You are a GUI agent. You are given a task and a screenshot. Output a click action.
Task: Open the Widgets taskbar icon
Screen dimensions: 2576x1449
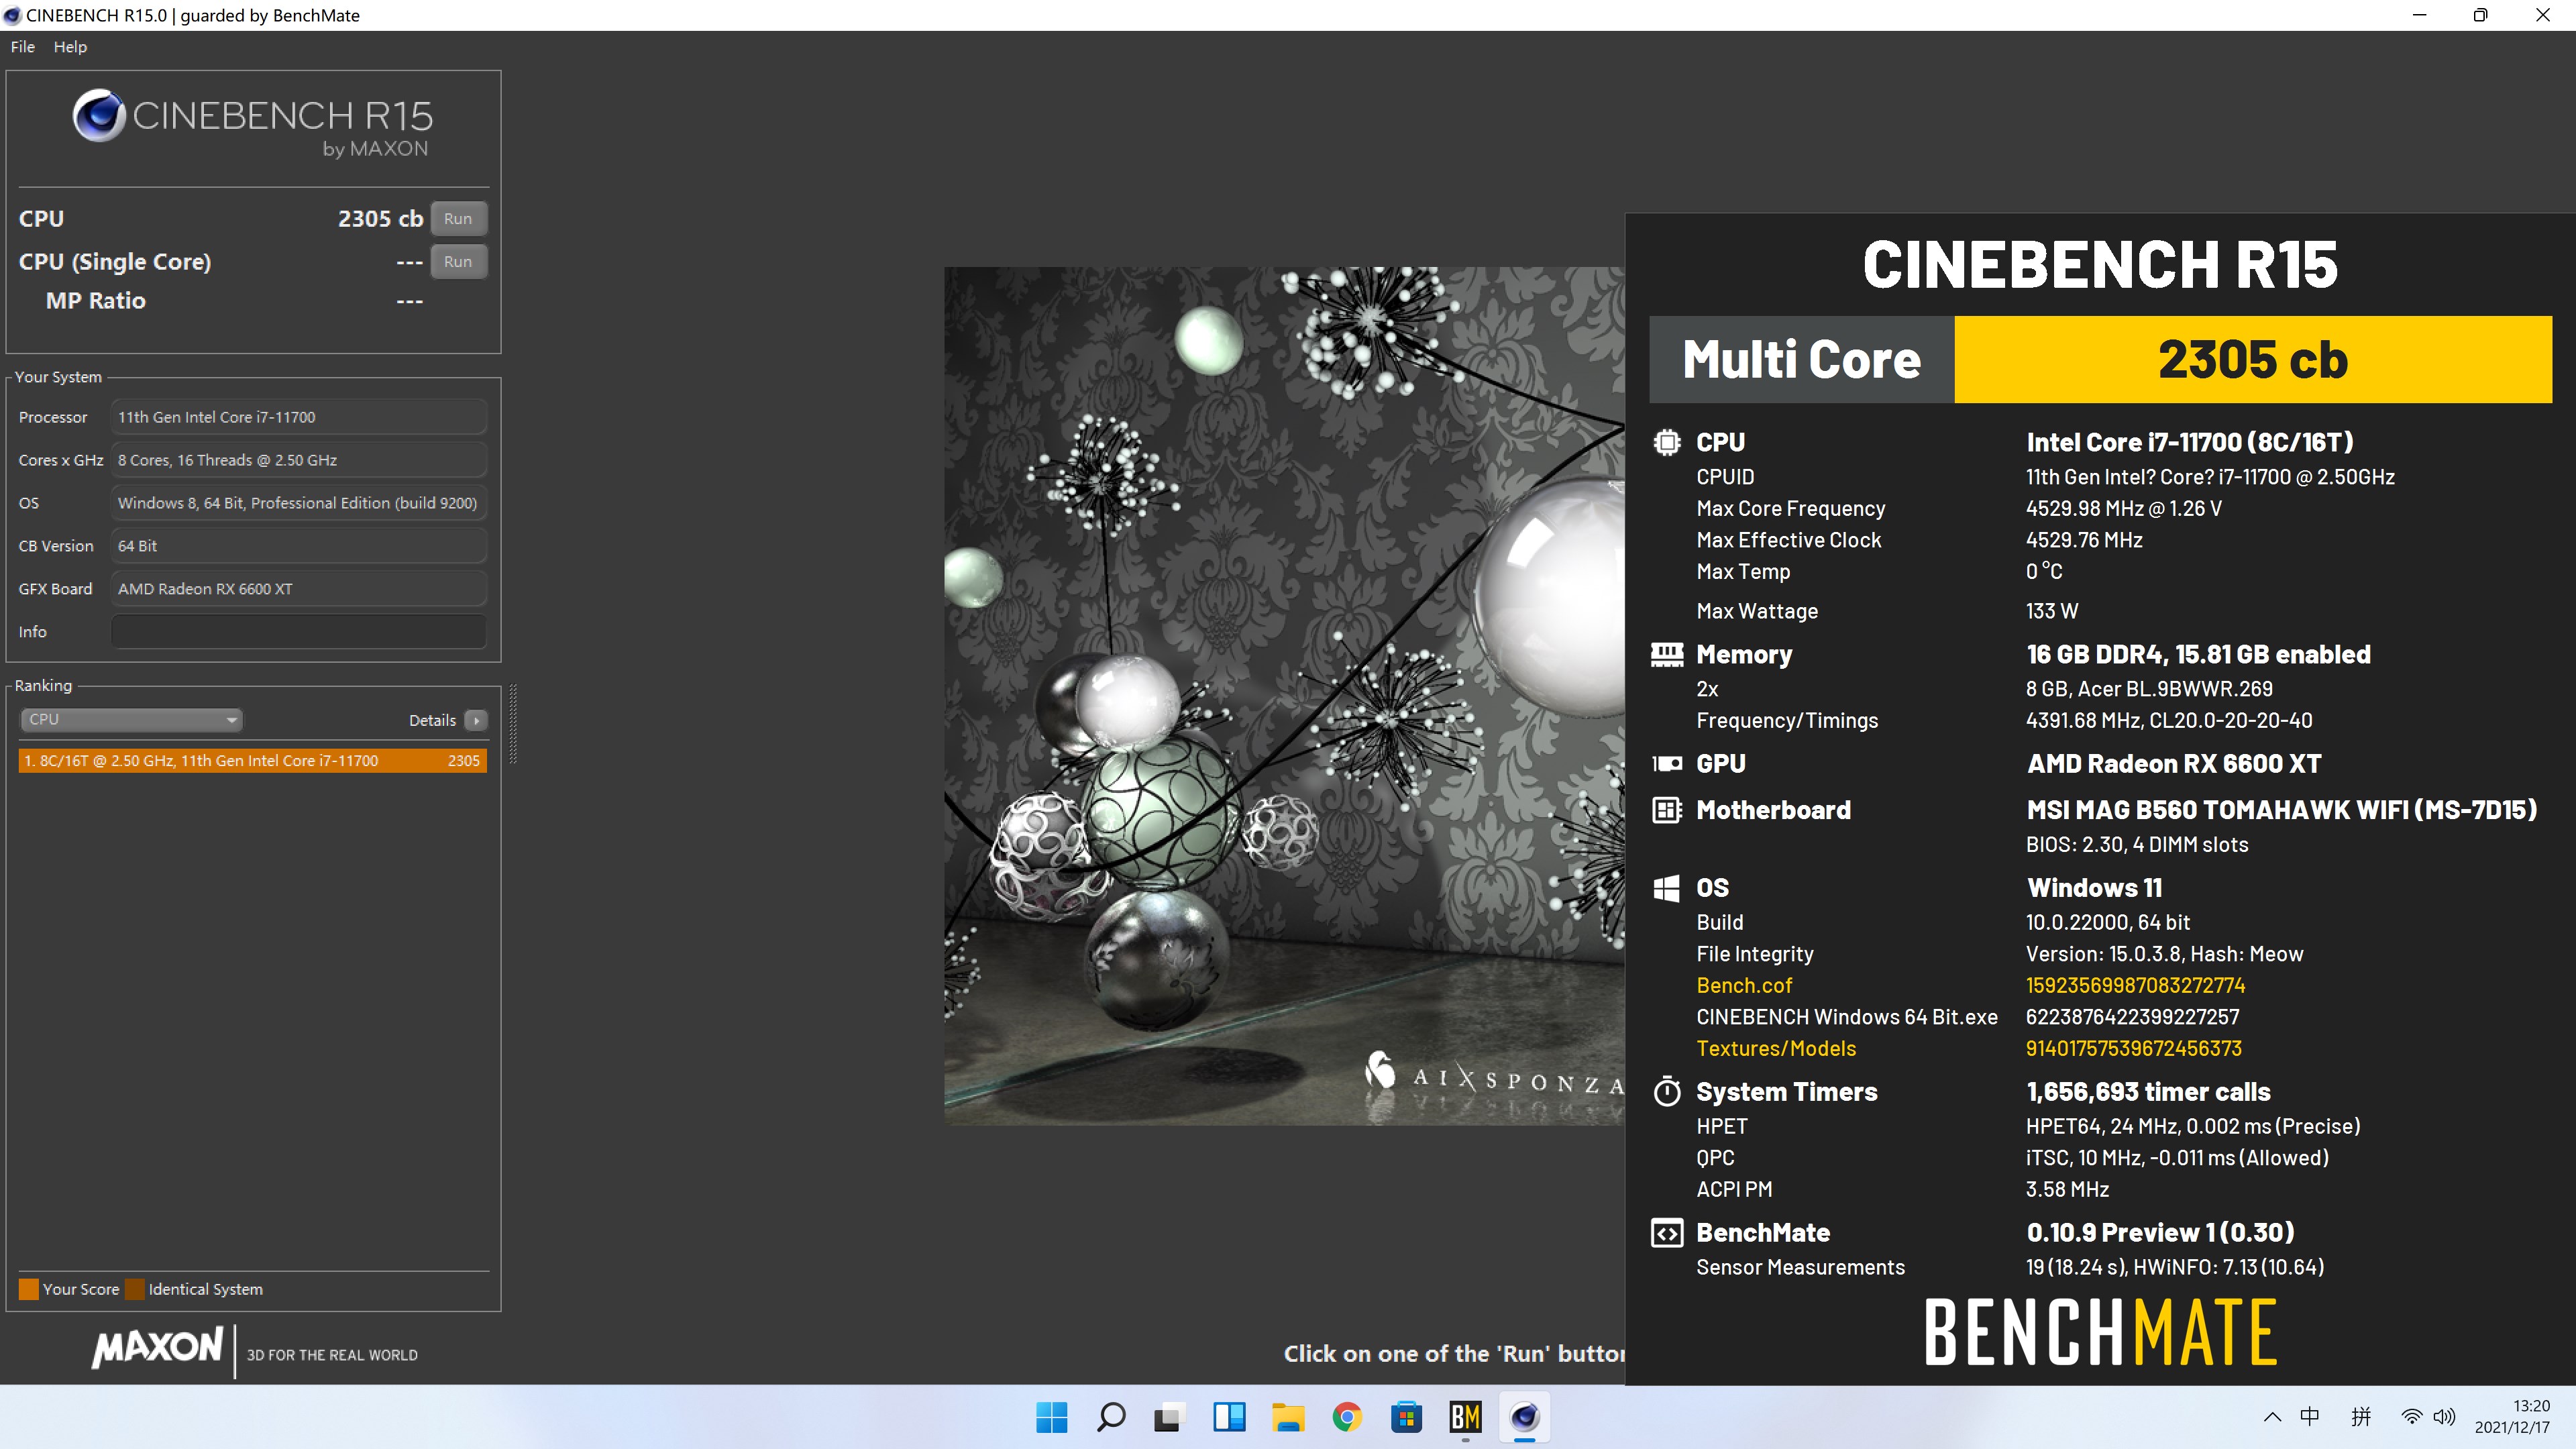point(1229,1417)
